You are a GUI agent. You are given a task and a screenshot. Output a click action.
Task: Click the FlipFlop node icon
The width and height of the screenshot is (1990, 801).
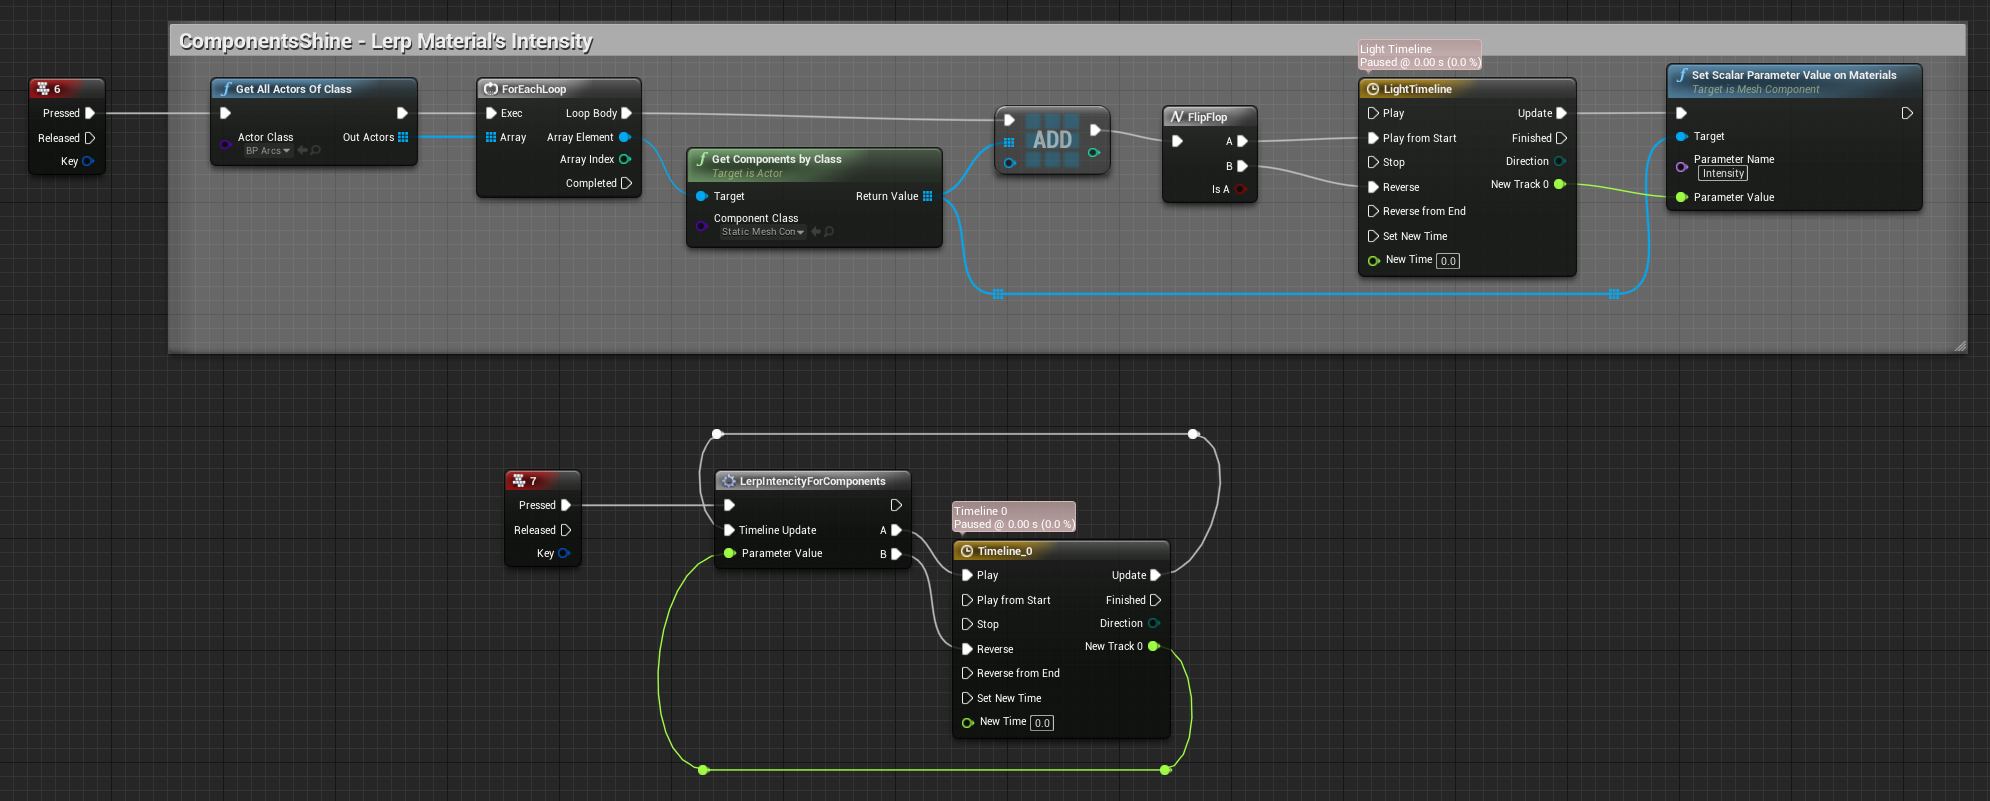click(x=1177, y=117)
